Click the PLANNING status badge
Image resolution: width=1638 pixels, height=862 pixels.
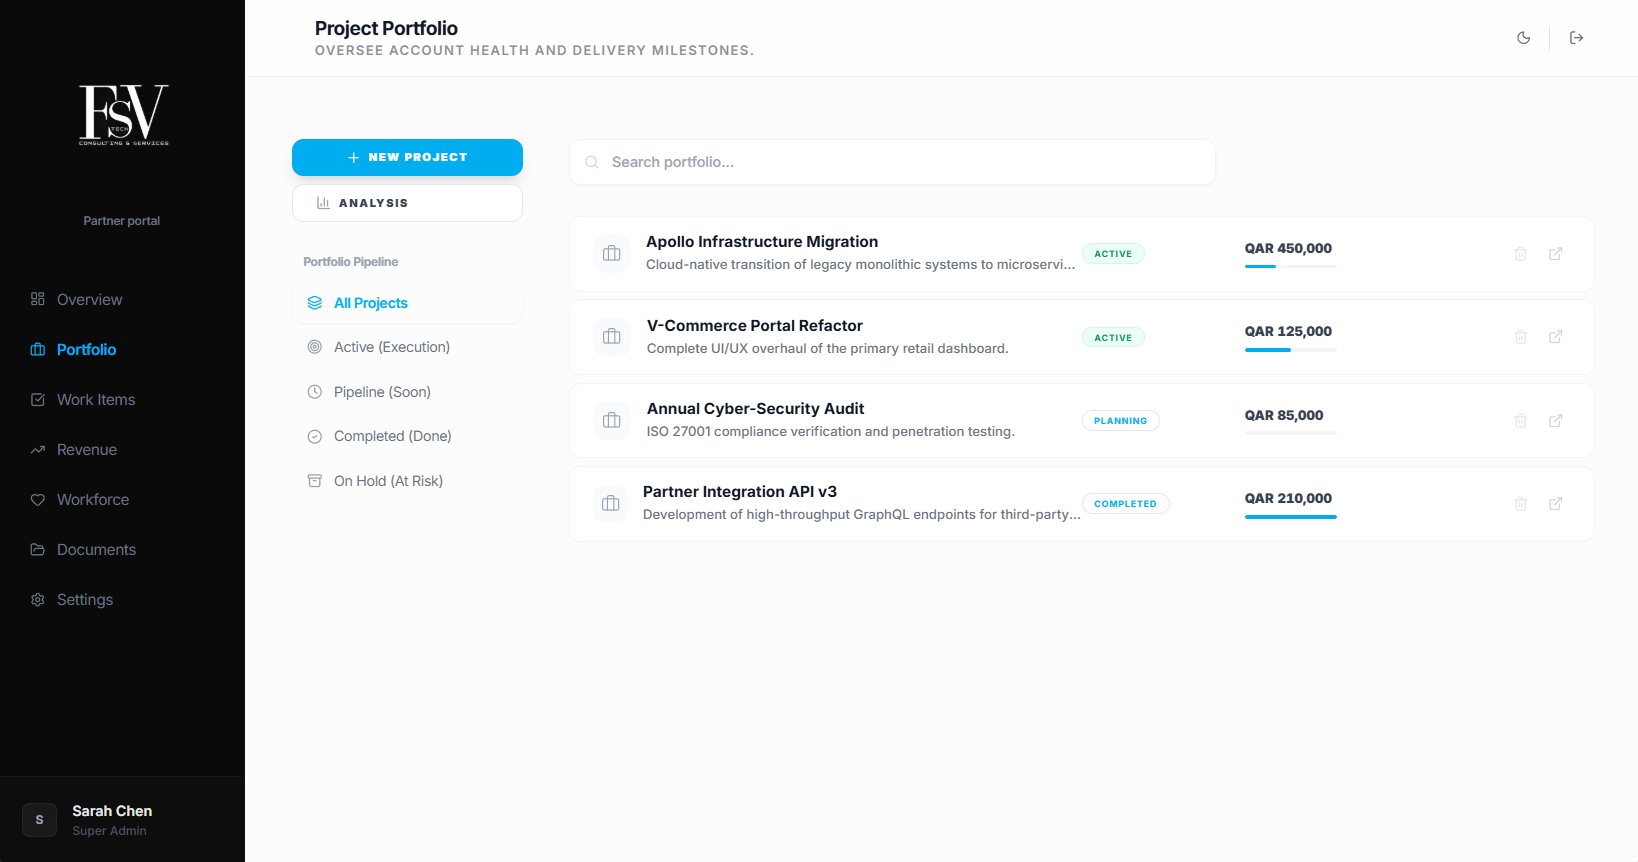(1120, 421)
